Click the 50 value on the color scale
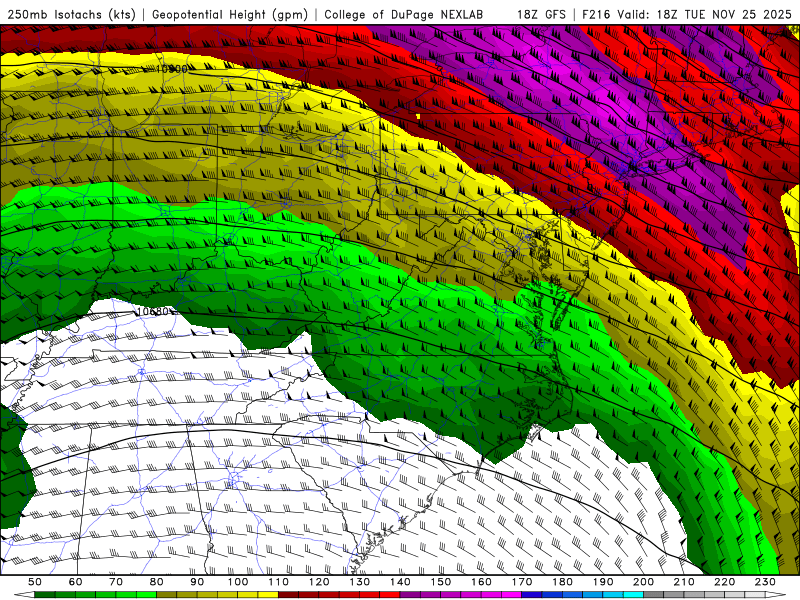The width and height of the screenshot is (800, 600). [35, 582]
